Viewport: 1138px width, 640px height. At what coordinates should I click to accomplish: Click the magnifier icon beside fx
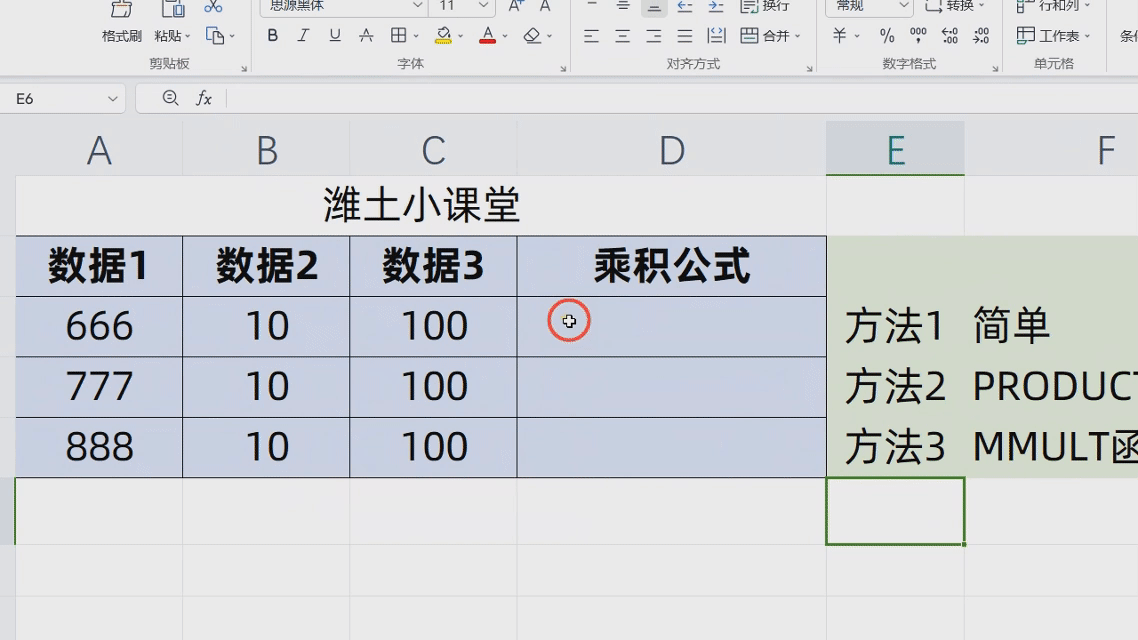[x=170, y=98]
